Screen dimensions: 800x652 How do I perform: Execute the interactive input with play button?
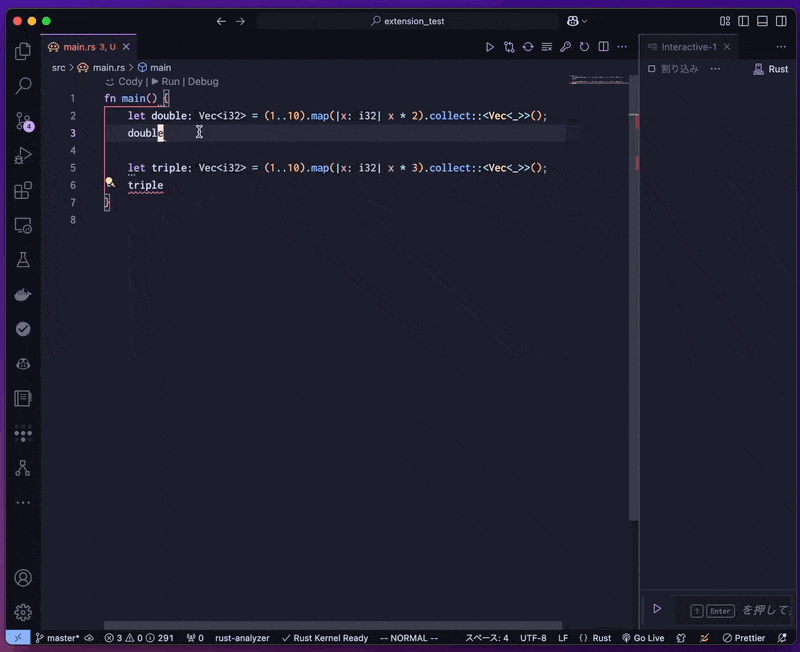pyautogui.click(x=657, y=609)
